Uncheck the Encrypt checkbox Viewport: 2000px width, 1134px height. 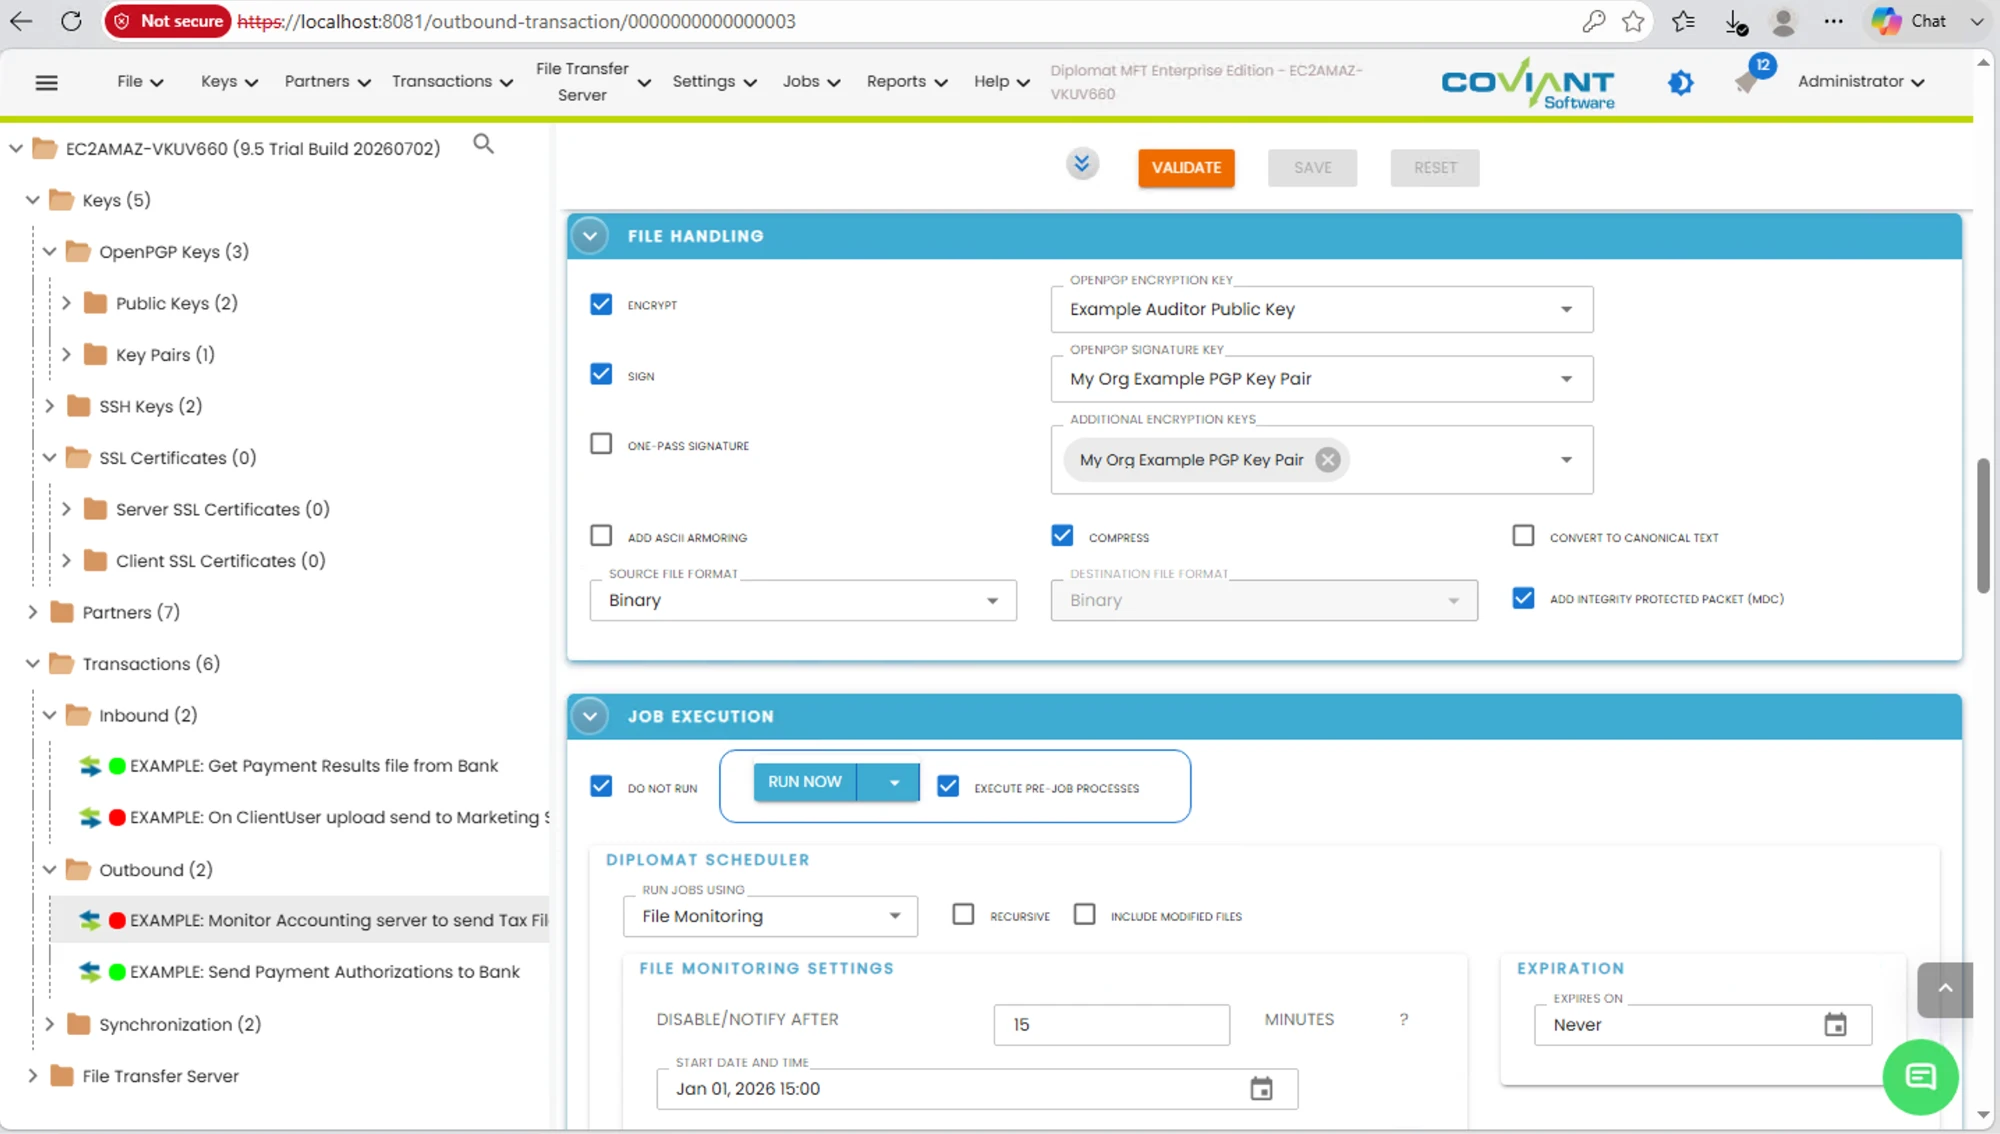click(x=601, y=304)
